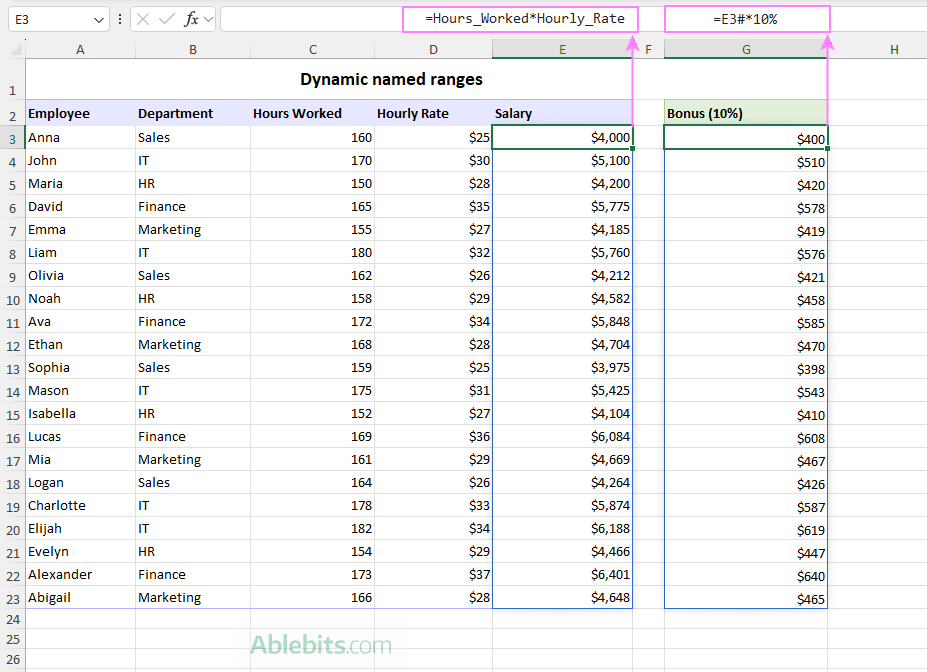
Task: Click the formula =Hours_Worked*Hourly_Rate in the callout box
Action: [x=519, y=18]
